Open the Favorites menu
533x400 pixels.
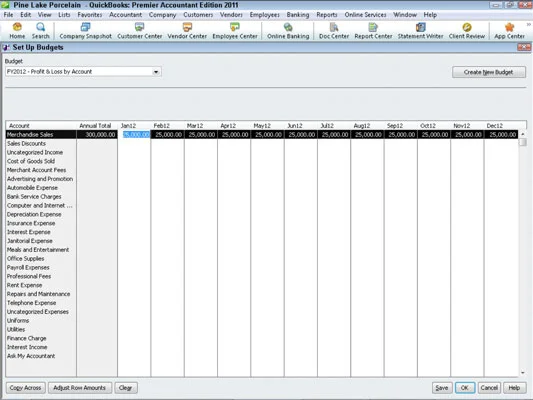(90, 15)
